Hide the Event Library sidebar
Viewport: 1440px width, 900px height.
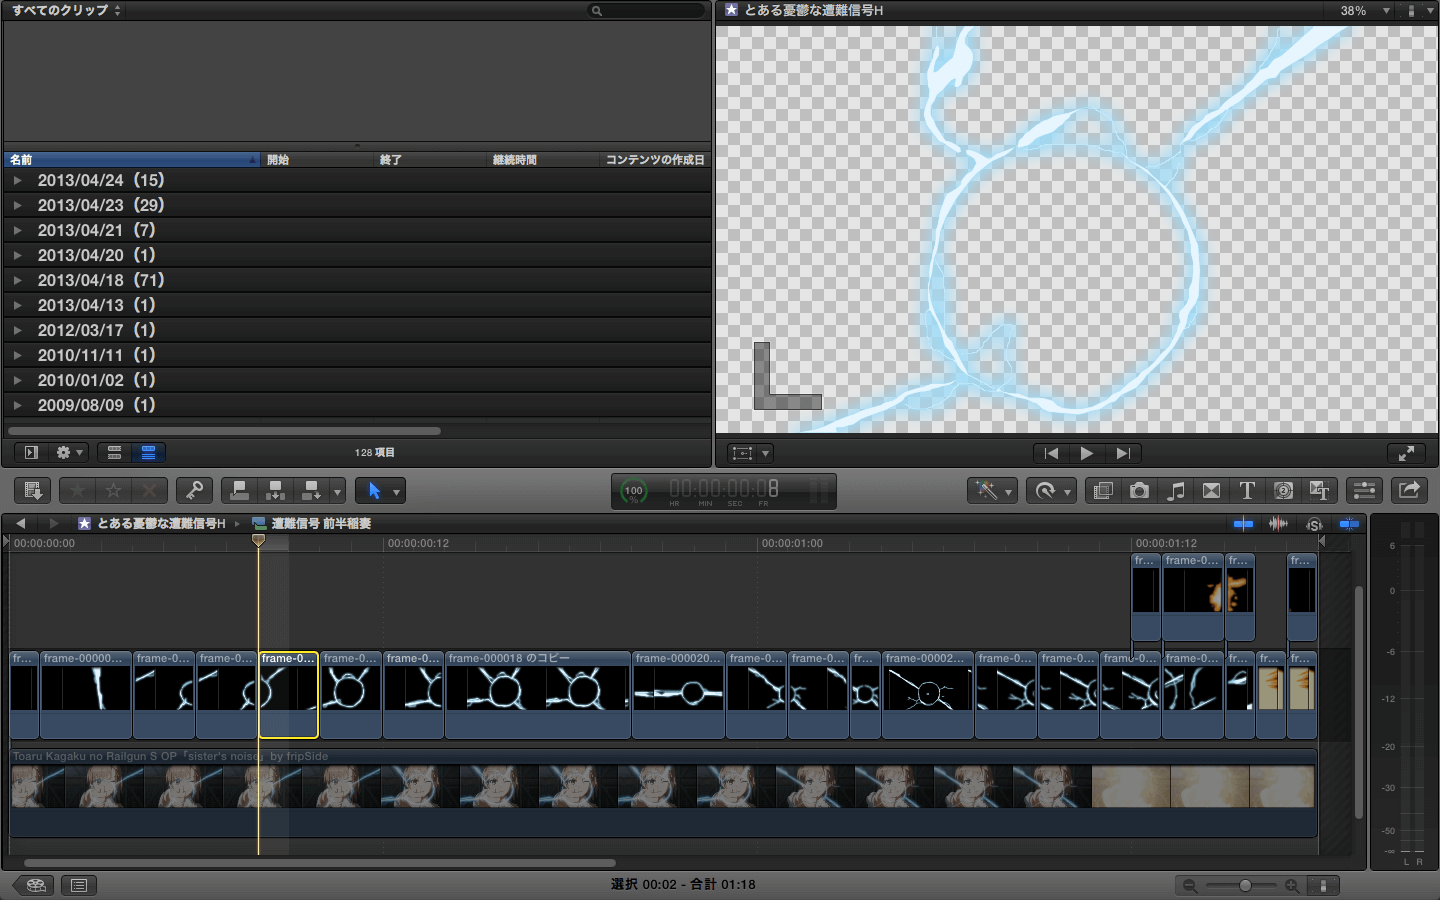coord(31,452)
